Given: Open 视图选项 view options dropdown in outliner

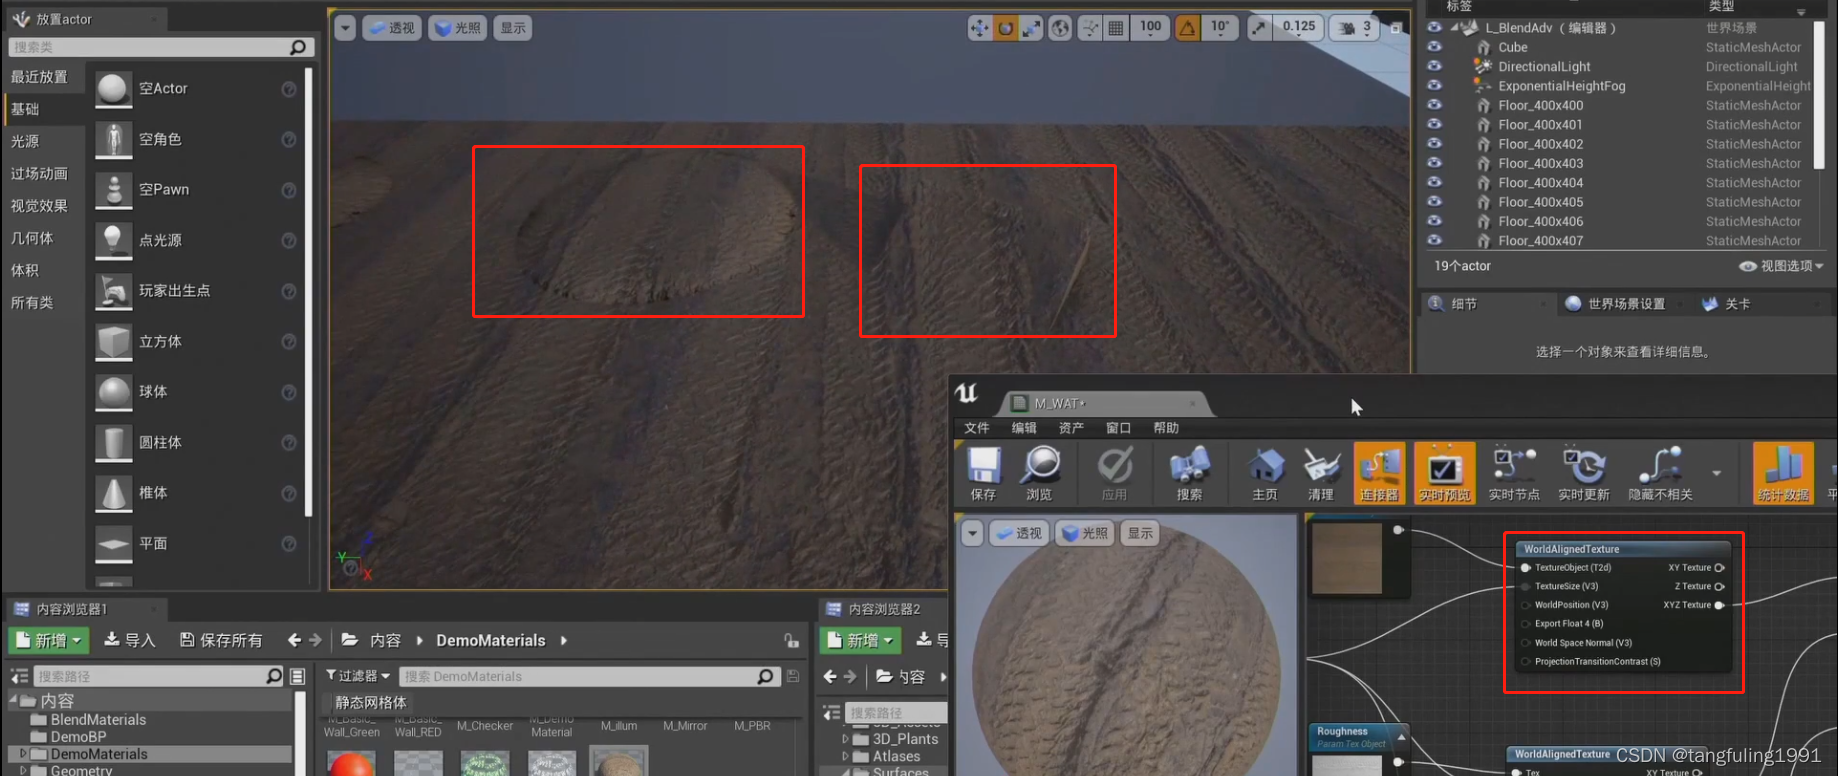Looking at the screenshot, I should point(1781,266).
